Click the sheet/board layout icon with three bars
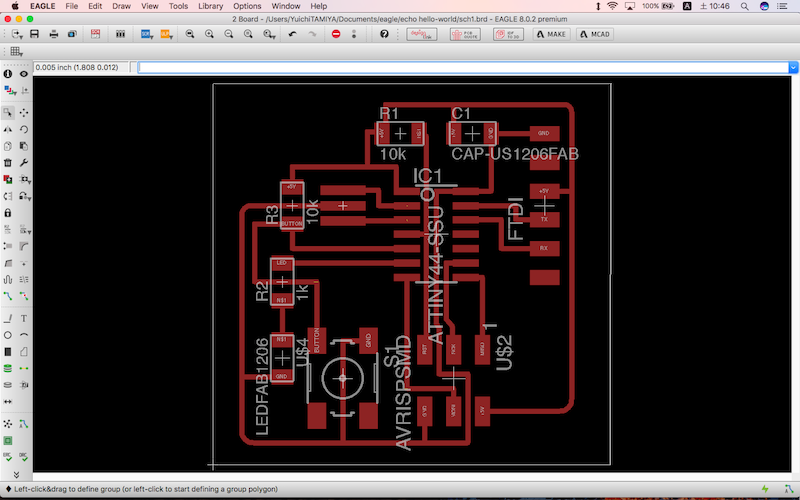Viewport: 800px width, 500px height. click(120, 34)
